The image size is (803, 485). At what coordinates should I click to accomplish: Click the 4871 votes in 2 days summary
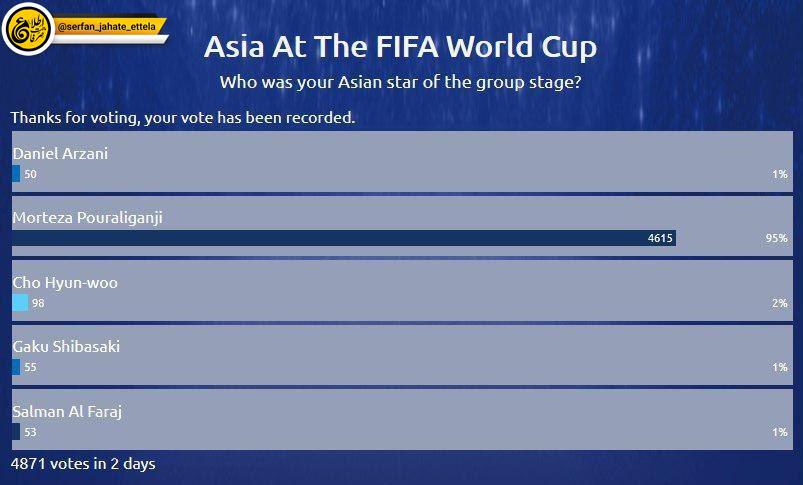(x=83, y=463)
